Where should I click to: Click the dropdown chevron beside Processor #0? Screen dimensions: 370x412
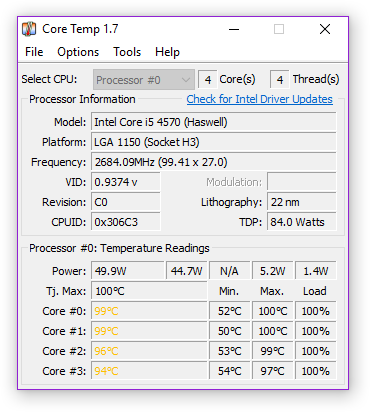186,80
